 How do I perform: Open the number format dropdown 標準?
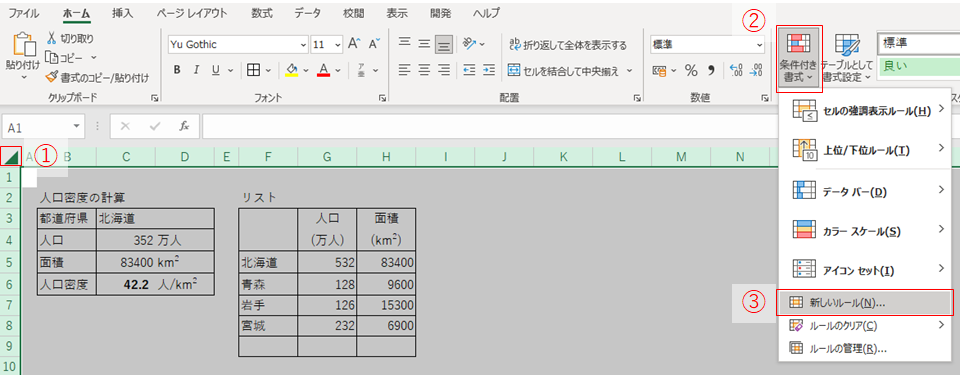(760, 45)
